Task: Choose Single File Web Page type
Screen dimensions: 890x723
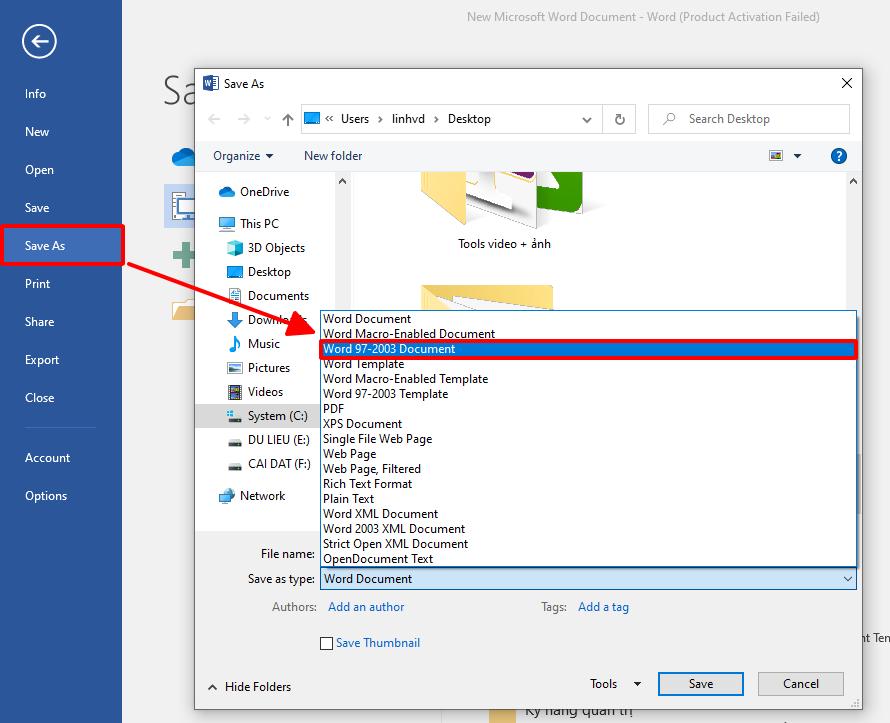Action: pos(588,439)
